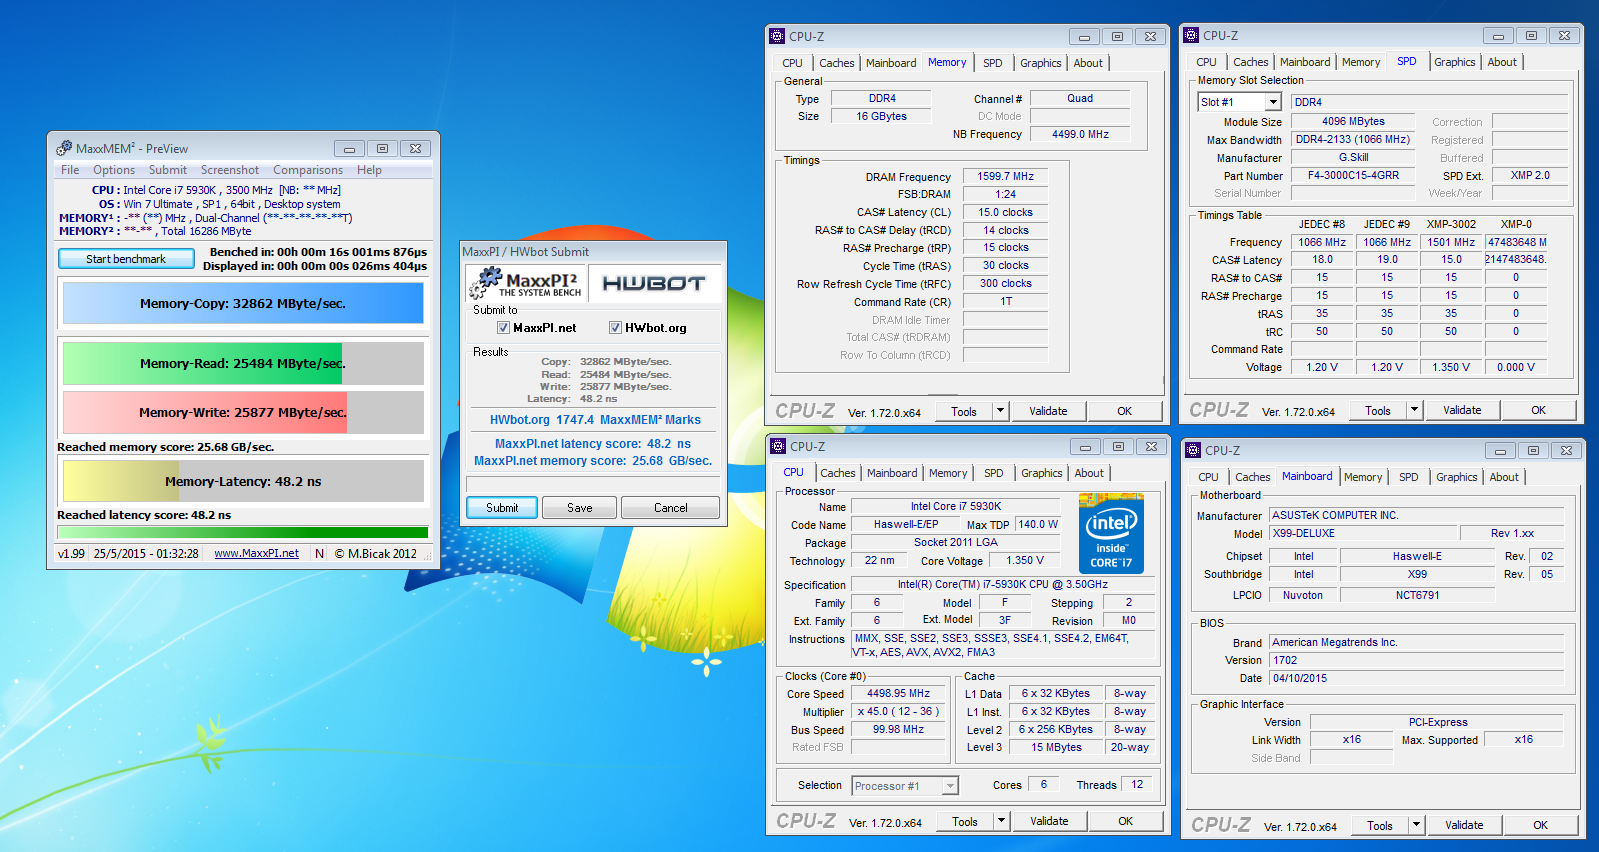1599x852 pixels.
Task: Open the MaxxMEM Submit menu
Action: (168, 170)
